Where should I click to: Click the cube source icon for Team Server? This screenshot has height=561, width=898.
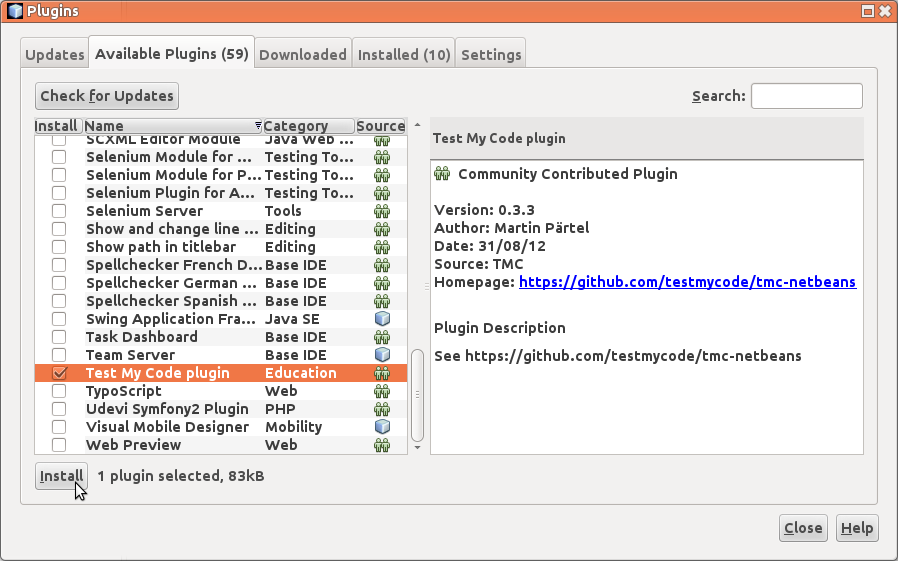pos(381,355)
